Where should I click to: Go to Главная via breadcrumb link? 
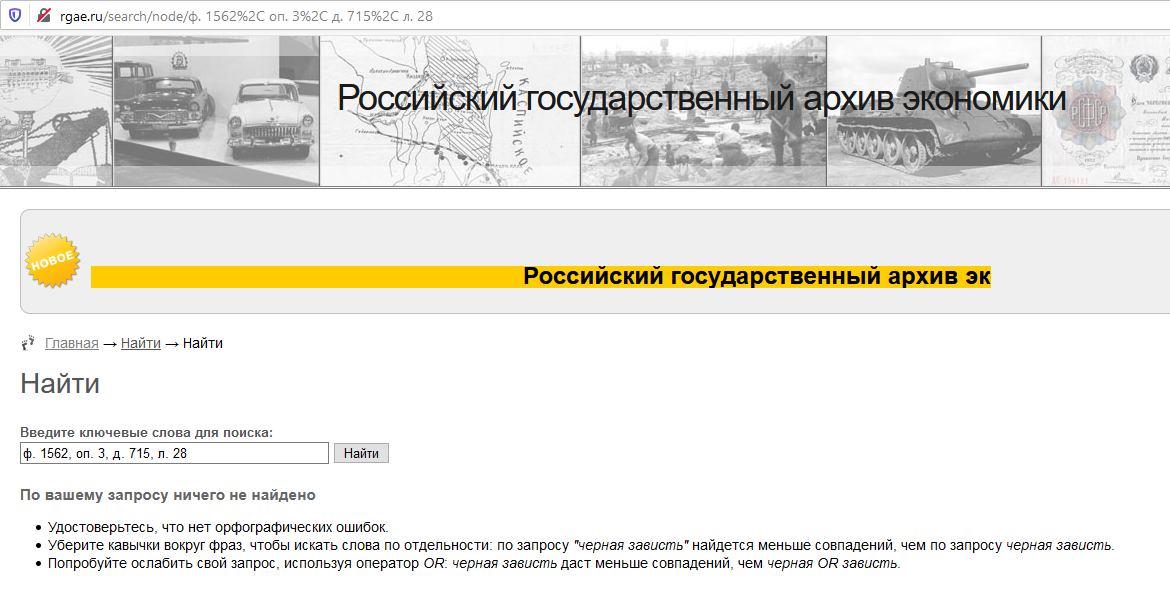(72, 343)
